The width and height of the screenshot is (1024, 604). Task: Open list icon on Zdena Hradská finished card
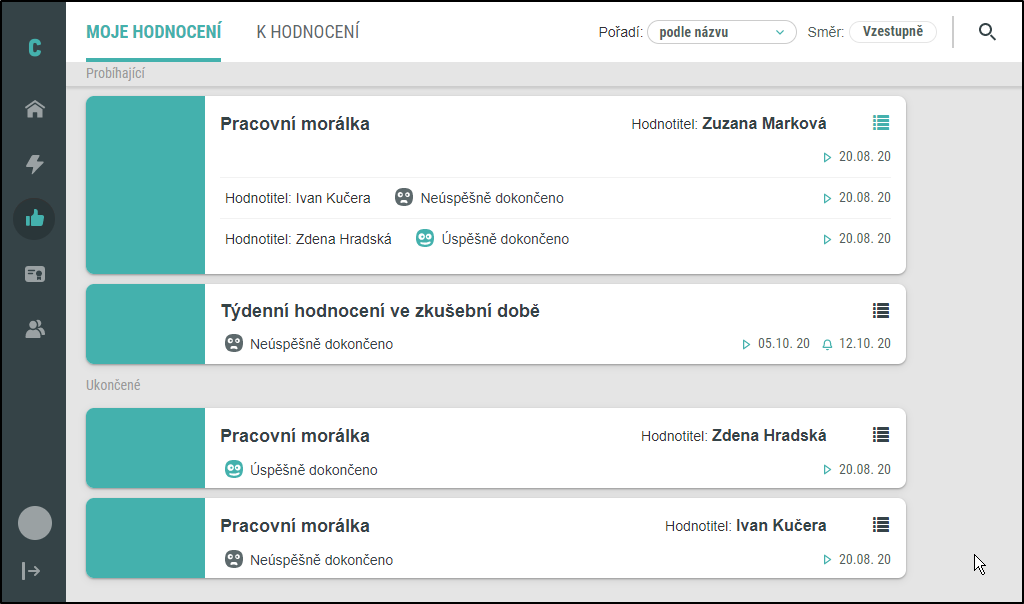pyautogui.click(x=881, y=435)
